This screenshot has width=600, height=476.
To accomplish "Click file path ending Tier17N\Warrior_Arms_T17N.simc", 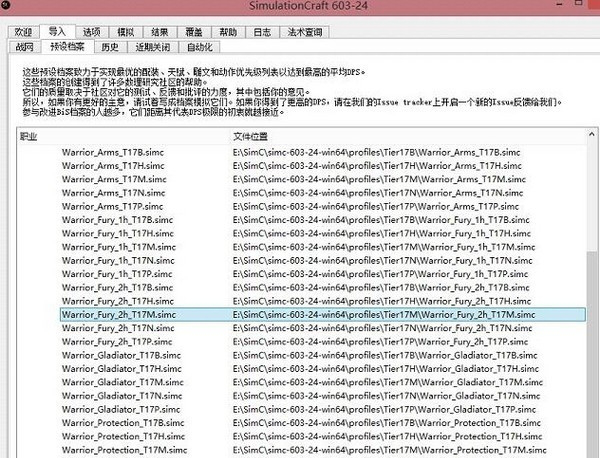I will click(378, 193).
